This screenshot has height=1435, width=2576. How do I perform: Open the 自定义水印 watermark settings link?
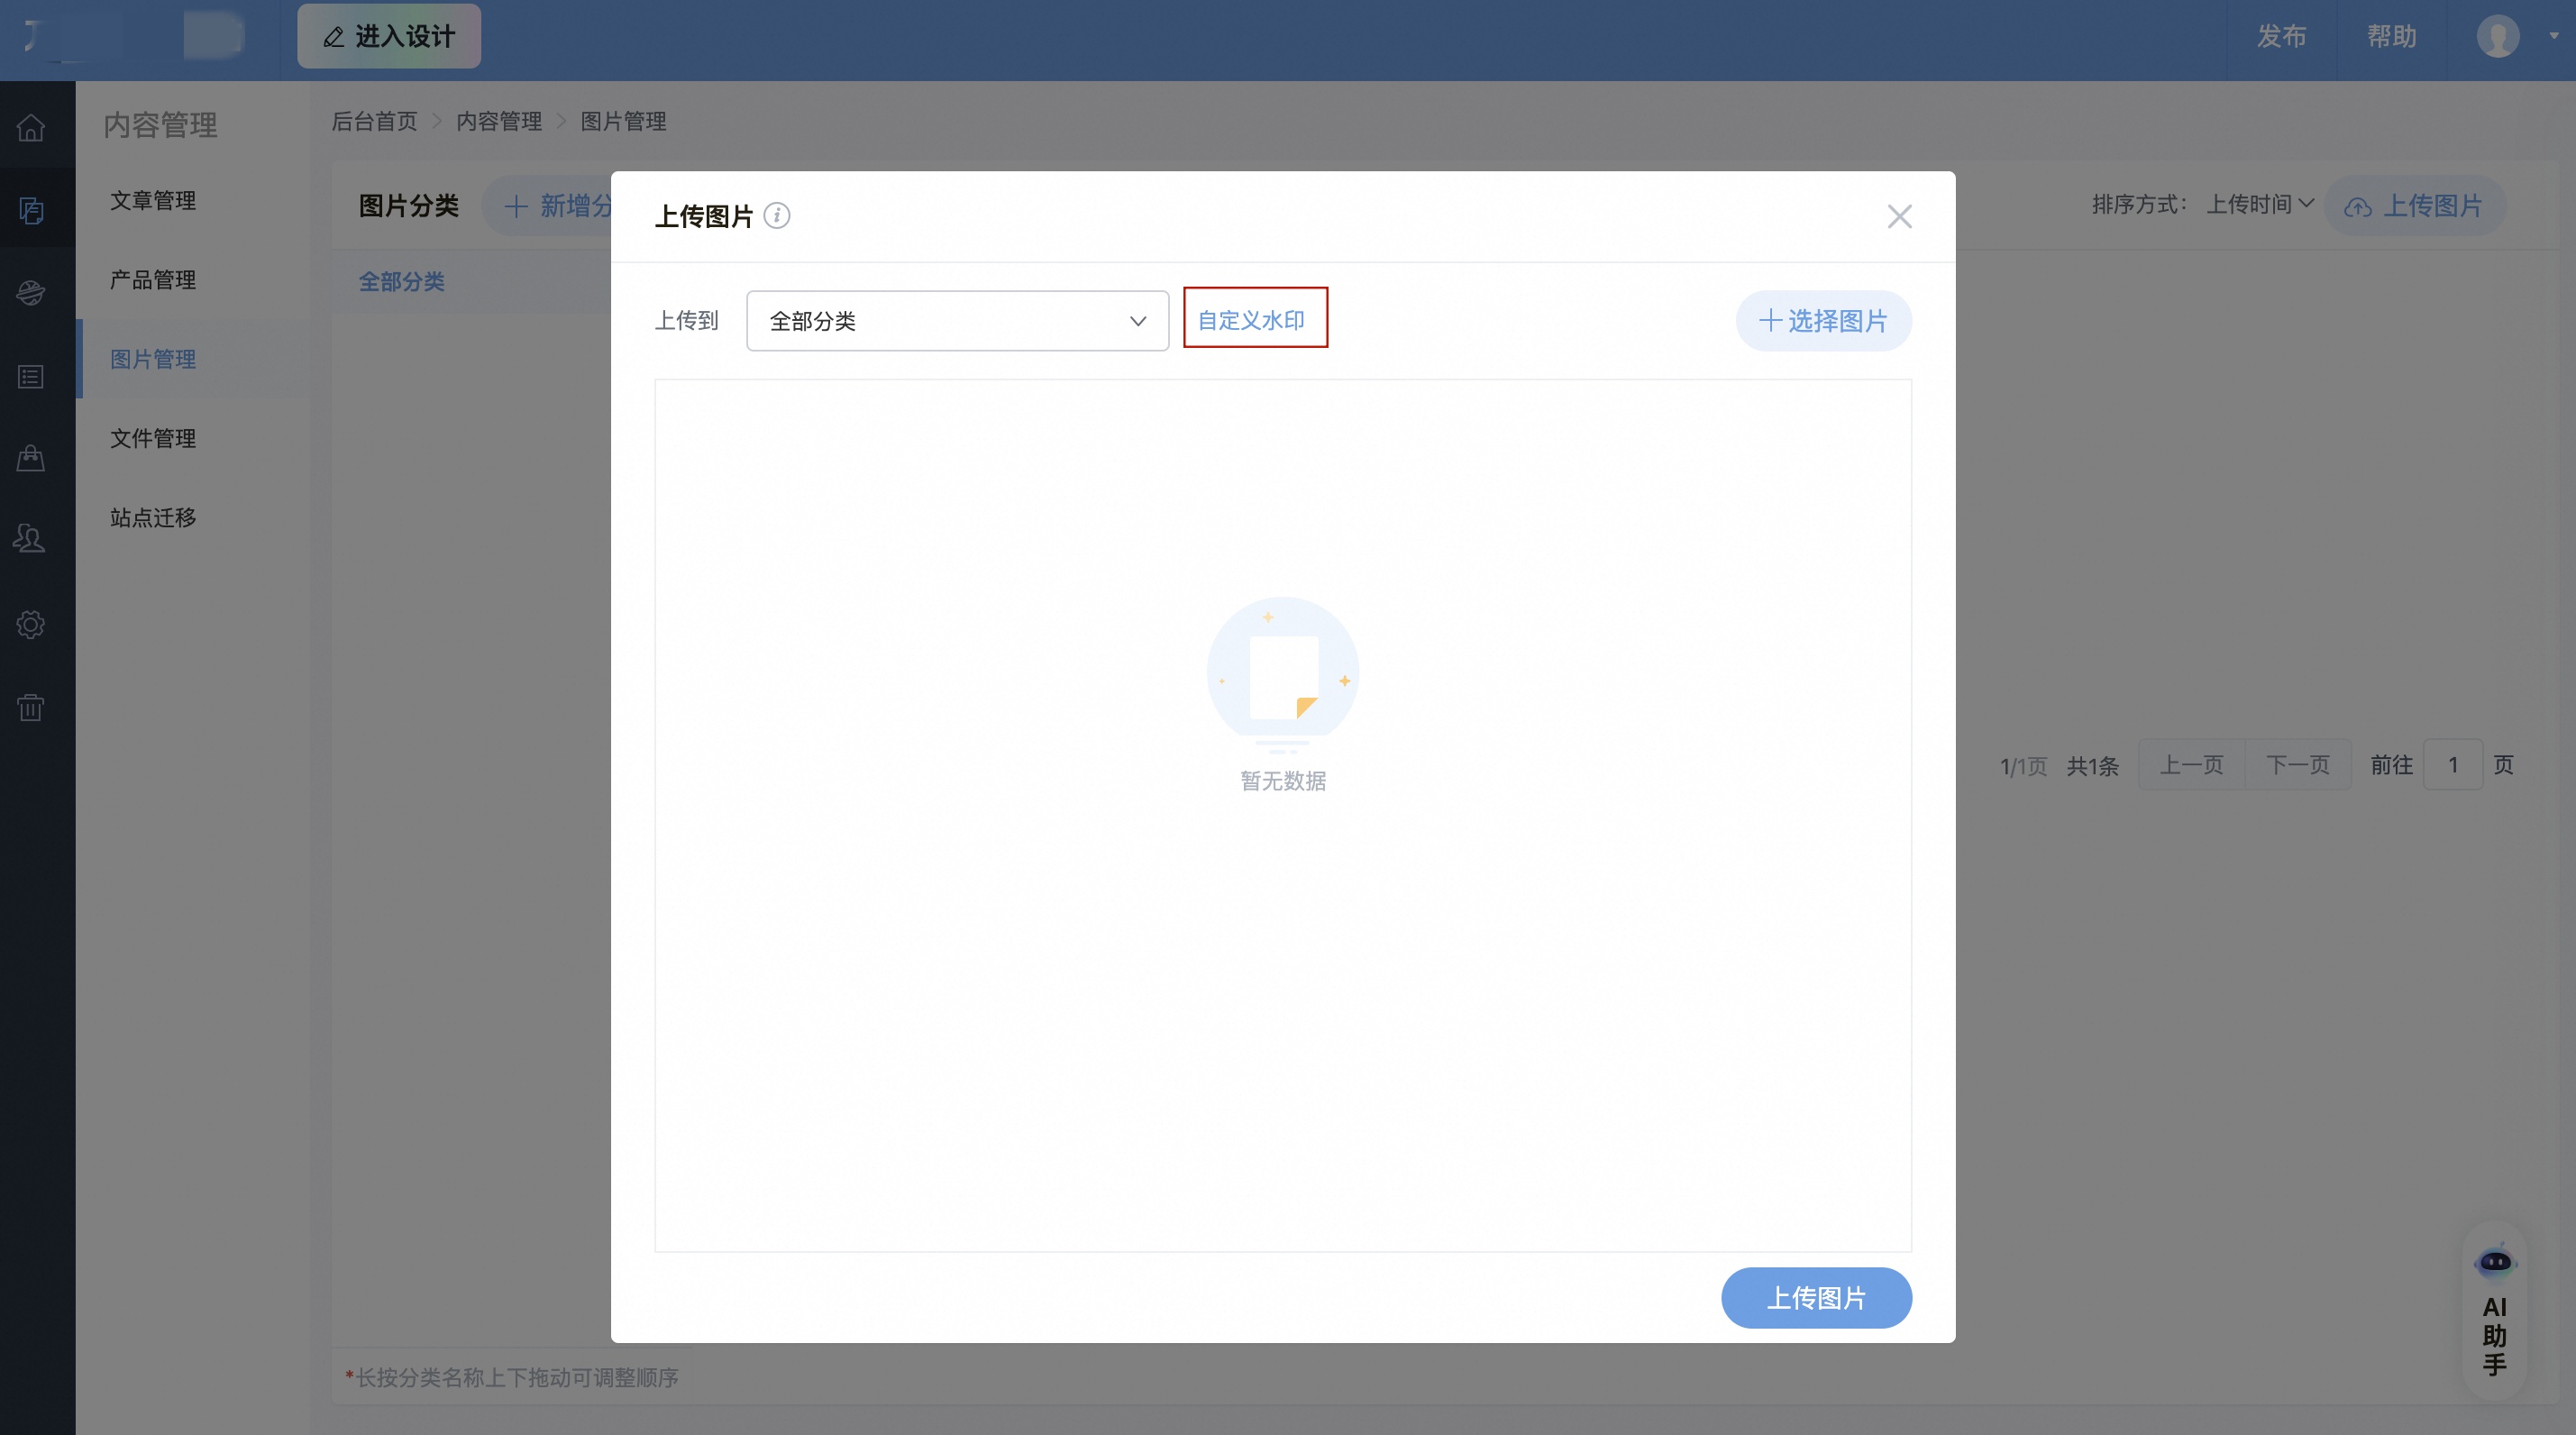coord(1255,318)
